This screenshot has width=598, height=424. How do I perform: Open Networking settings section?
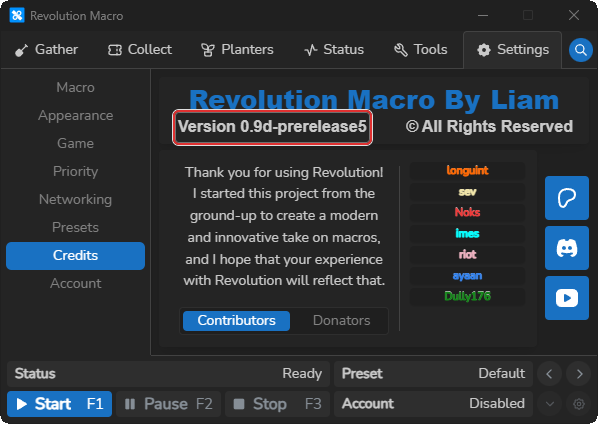(76, 199)
